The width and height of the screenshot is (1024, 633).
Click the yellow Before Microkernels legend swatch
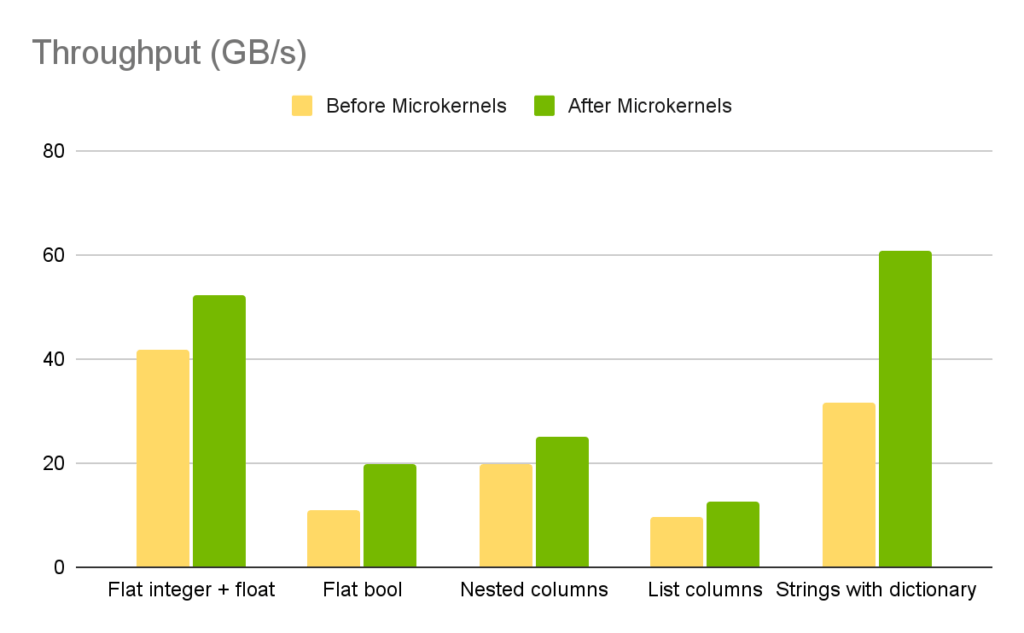(x=302, y=106)
